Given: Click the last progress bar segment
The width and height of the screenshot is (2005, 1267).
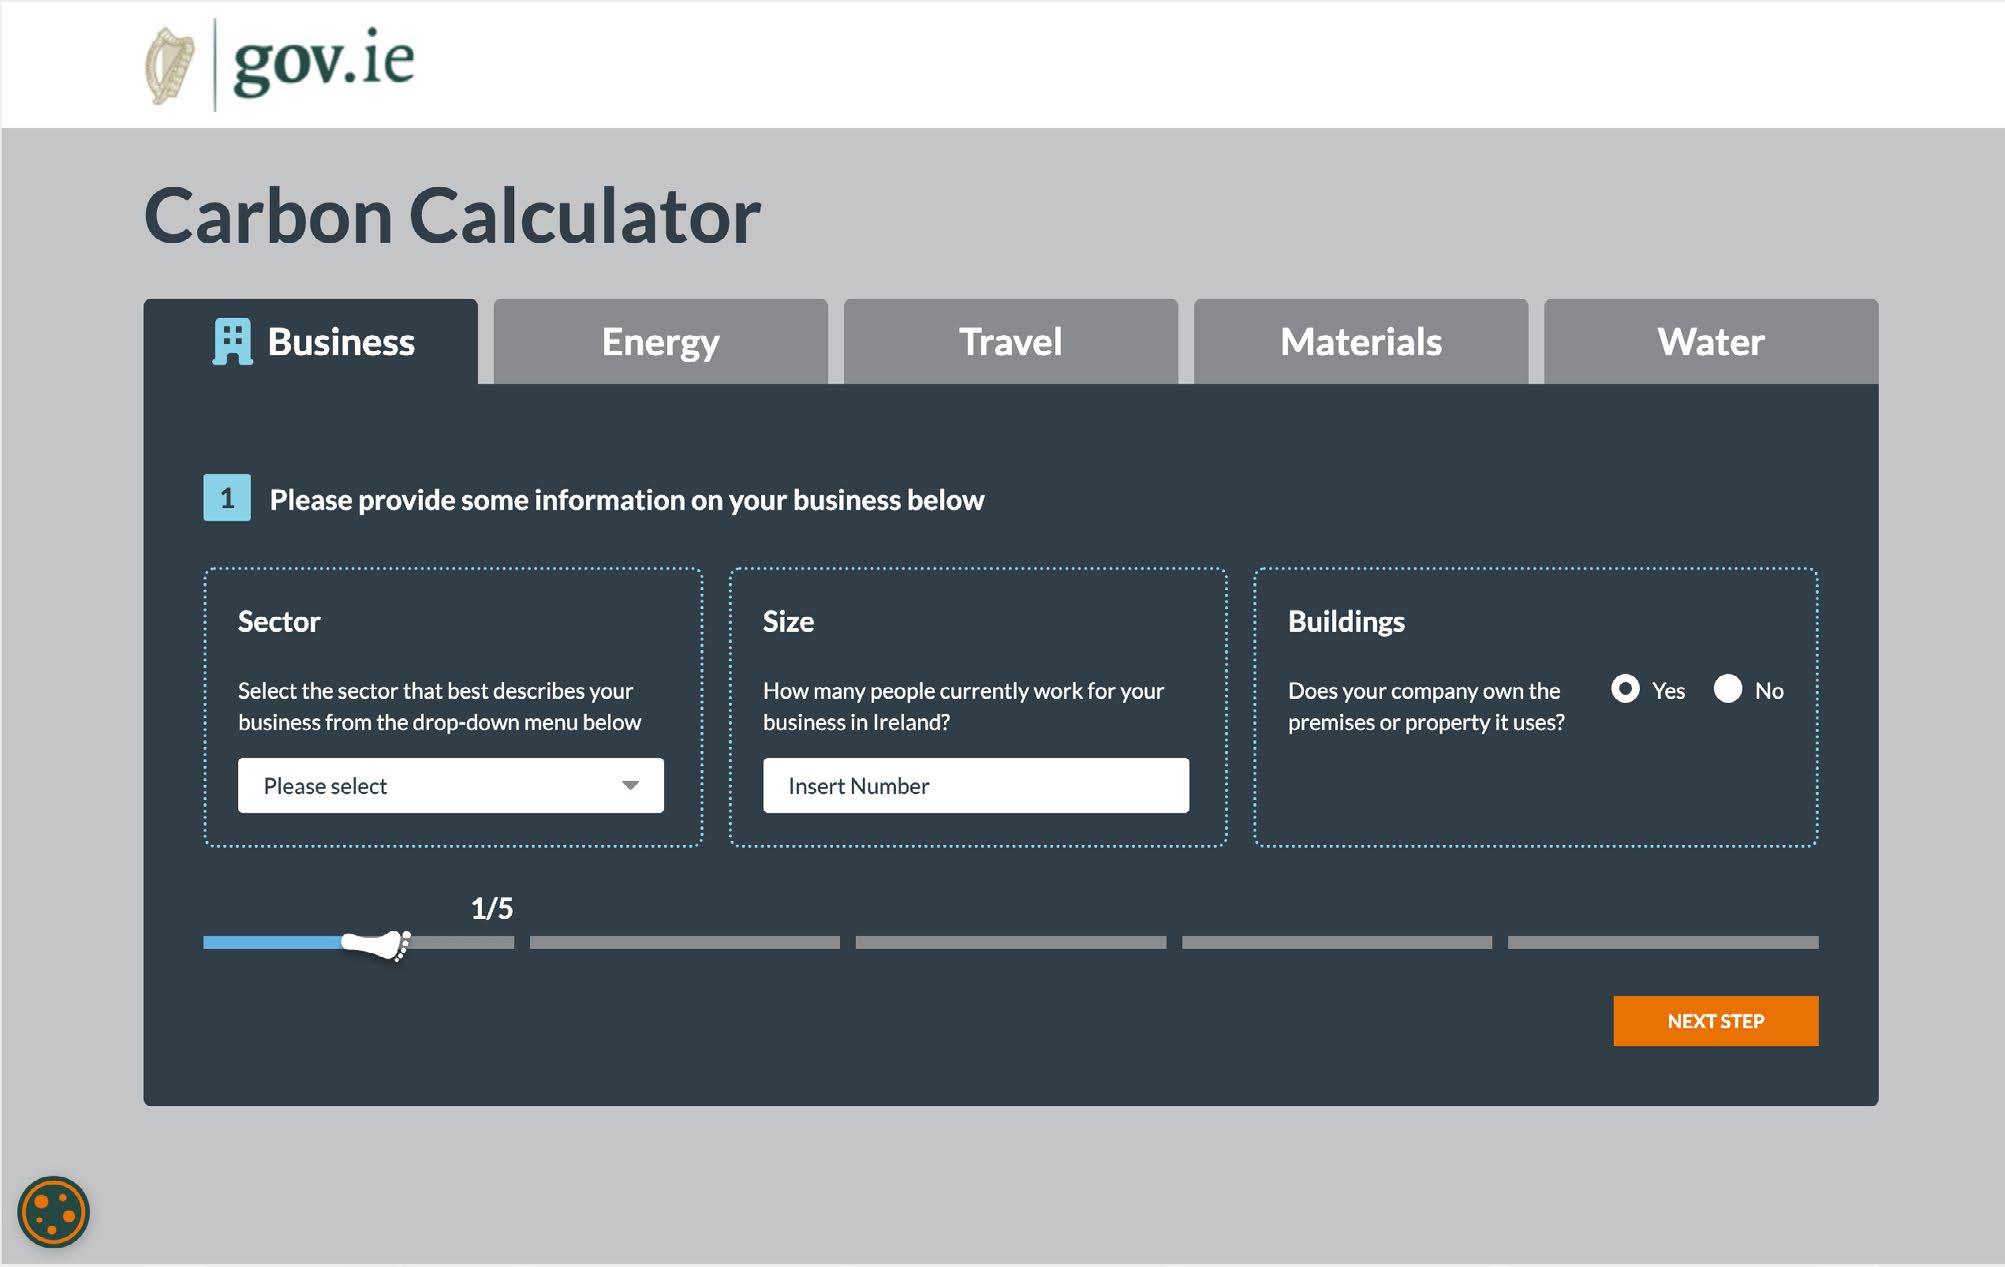Looking at the screenshot, I should tap(1662, 942).
